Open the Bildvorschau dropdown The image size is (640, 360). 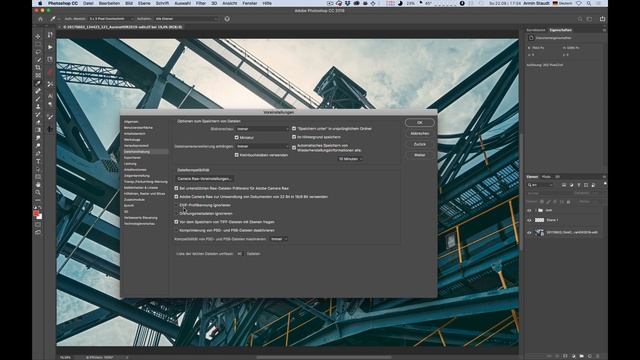[262, 129]
